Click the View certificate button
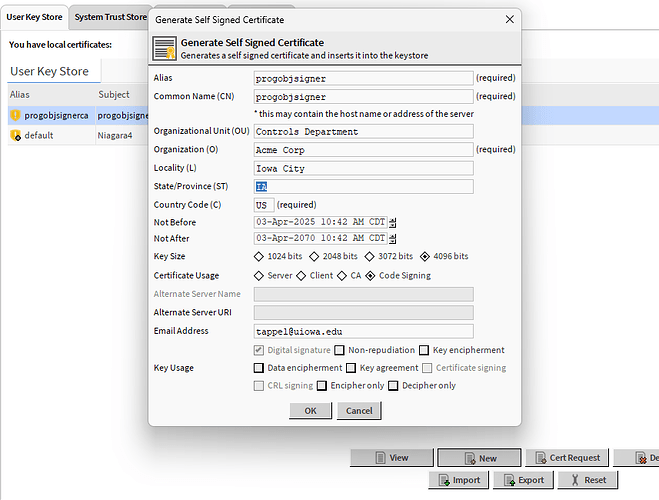Image resolution: width=659 pixels, height=500 pixels. coord(391,457)
